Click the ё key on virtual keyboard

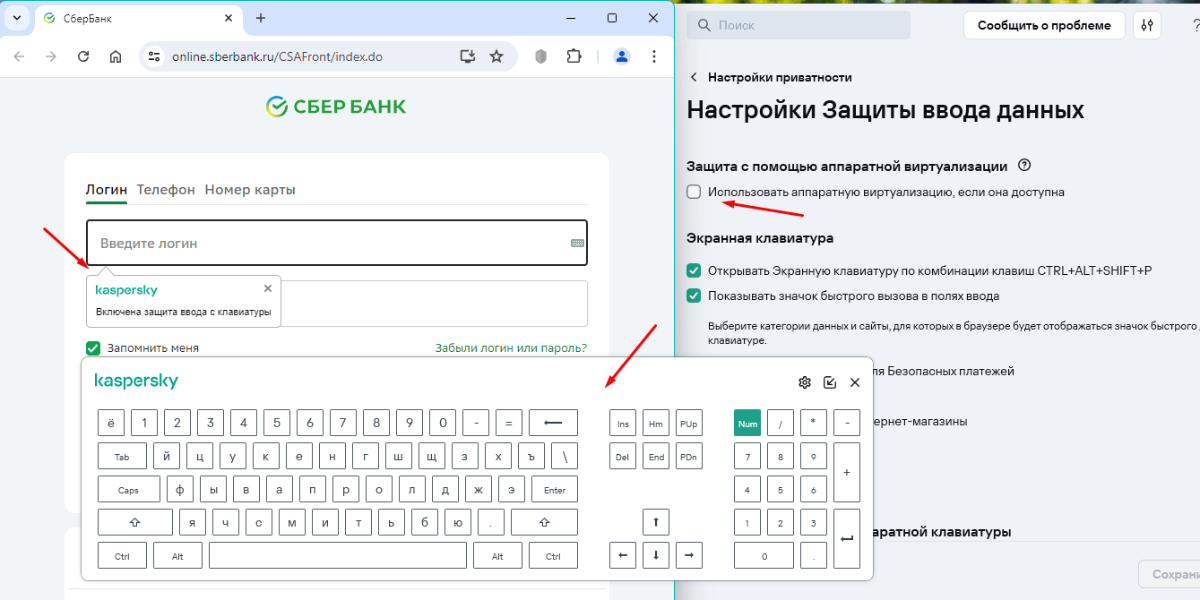pyautogui.click(x=111, y=423)
